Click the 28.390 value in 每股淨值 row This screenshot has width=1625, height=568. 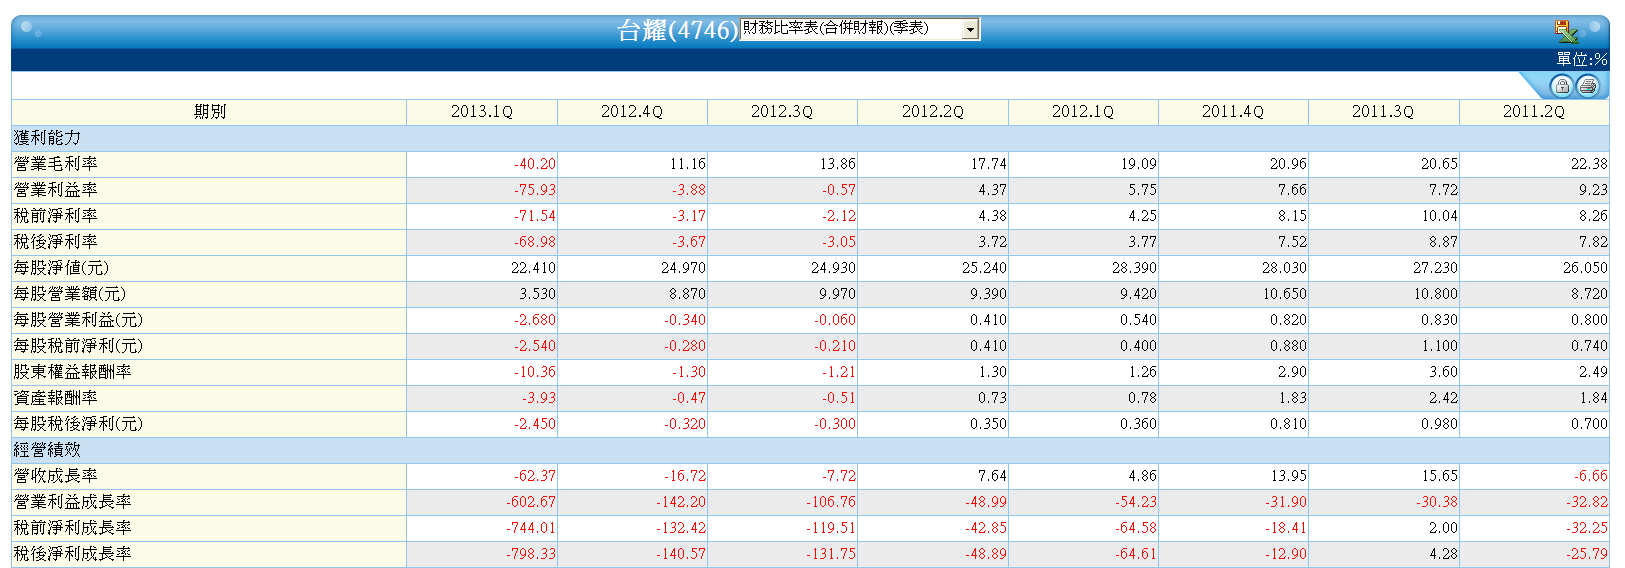[x=1134, y=268]
